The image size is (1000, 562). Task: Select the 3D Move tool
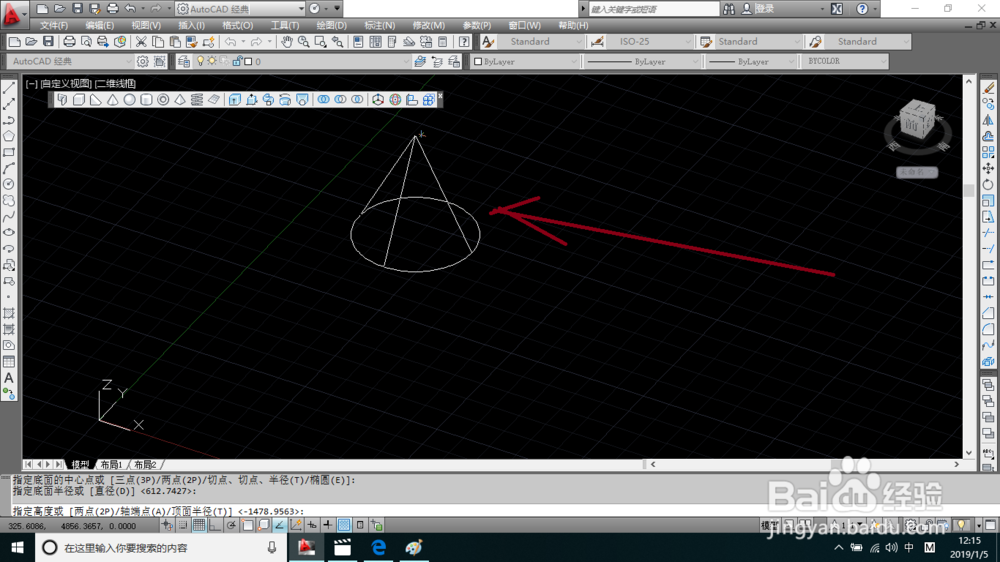378,100
